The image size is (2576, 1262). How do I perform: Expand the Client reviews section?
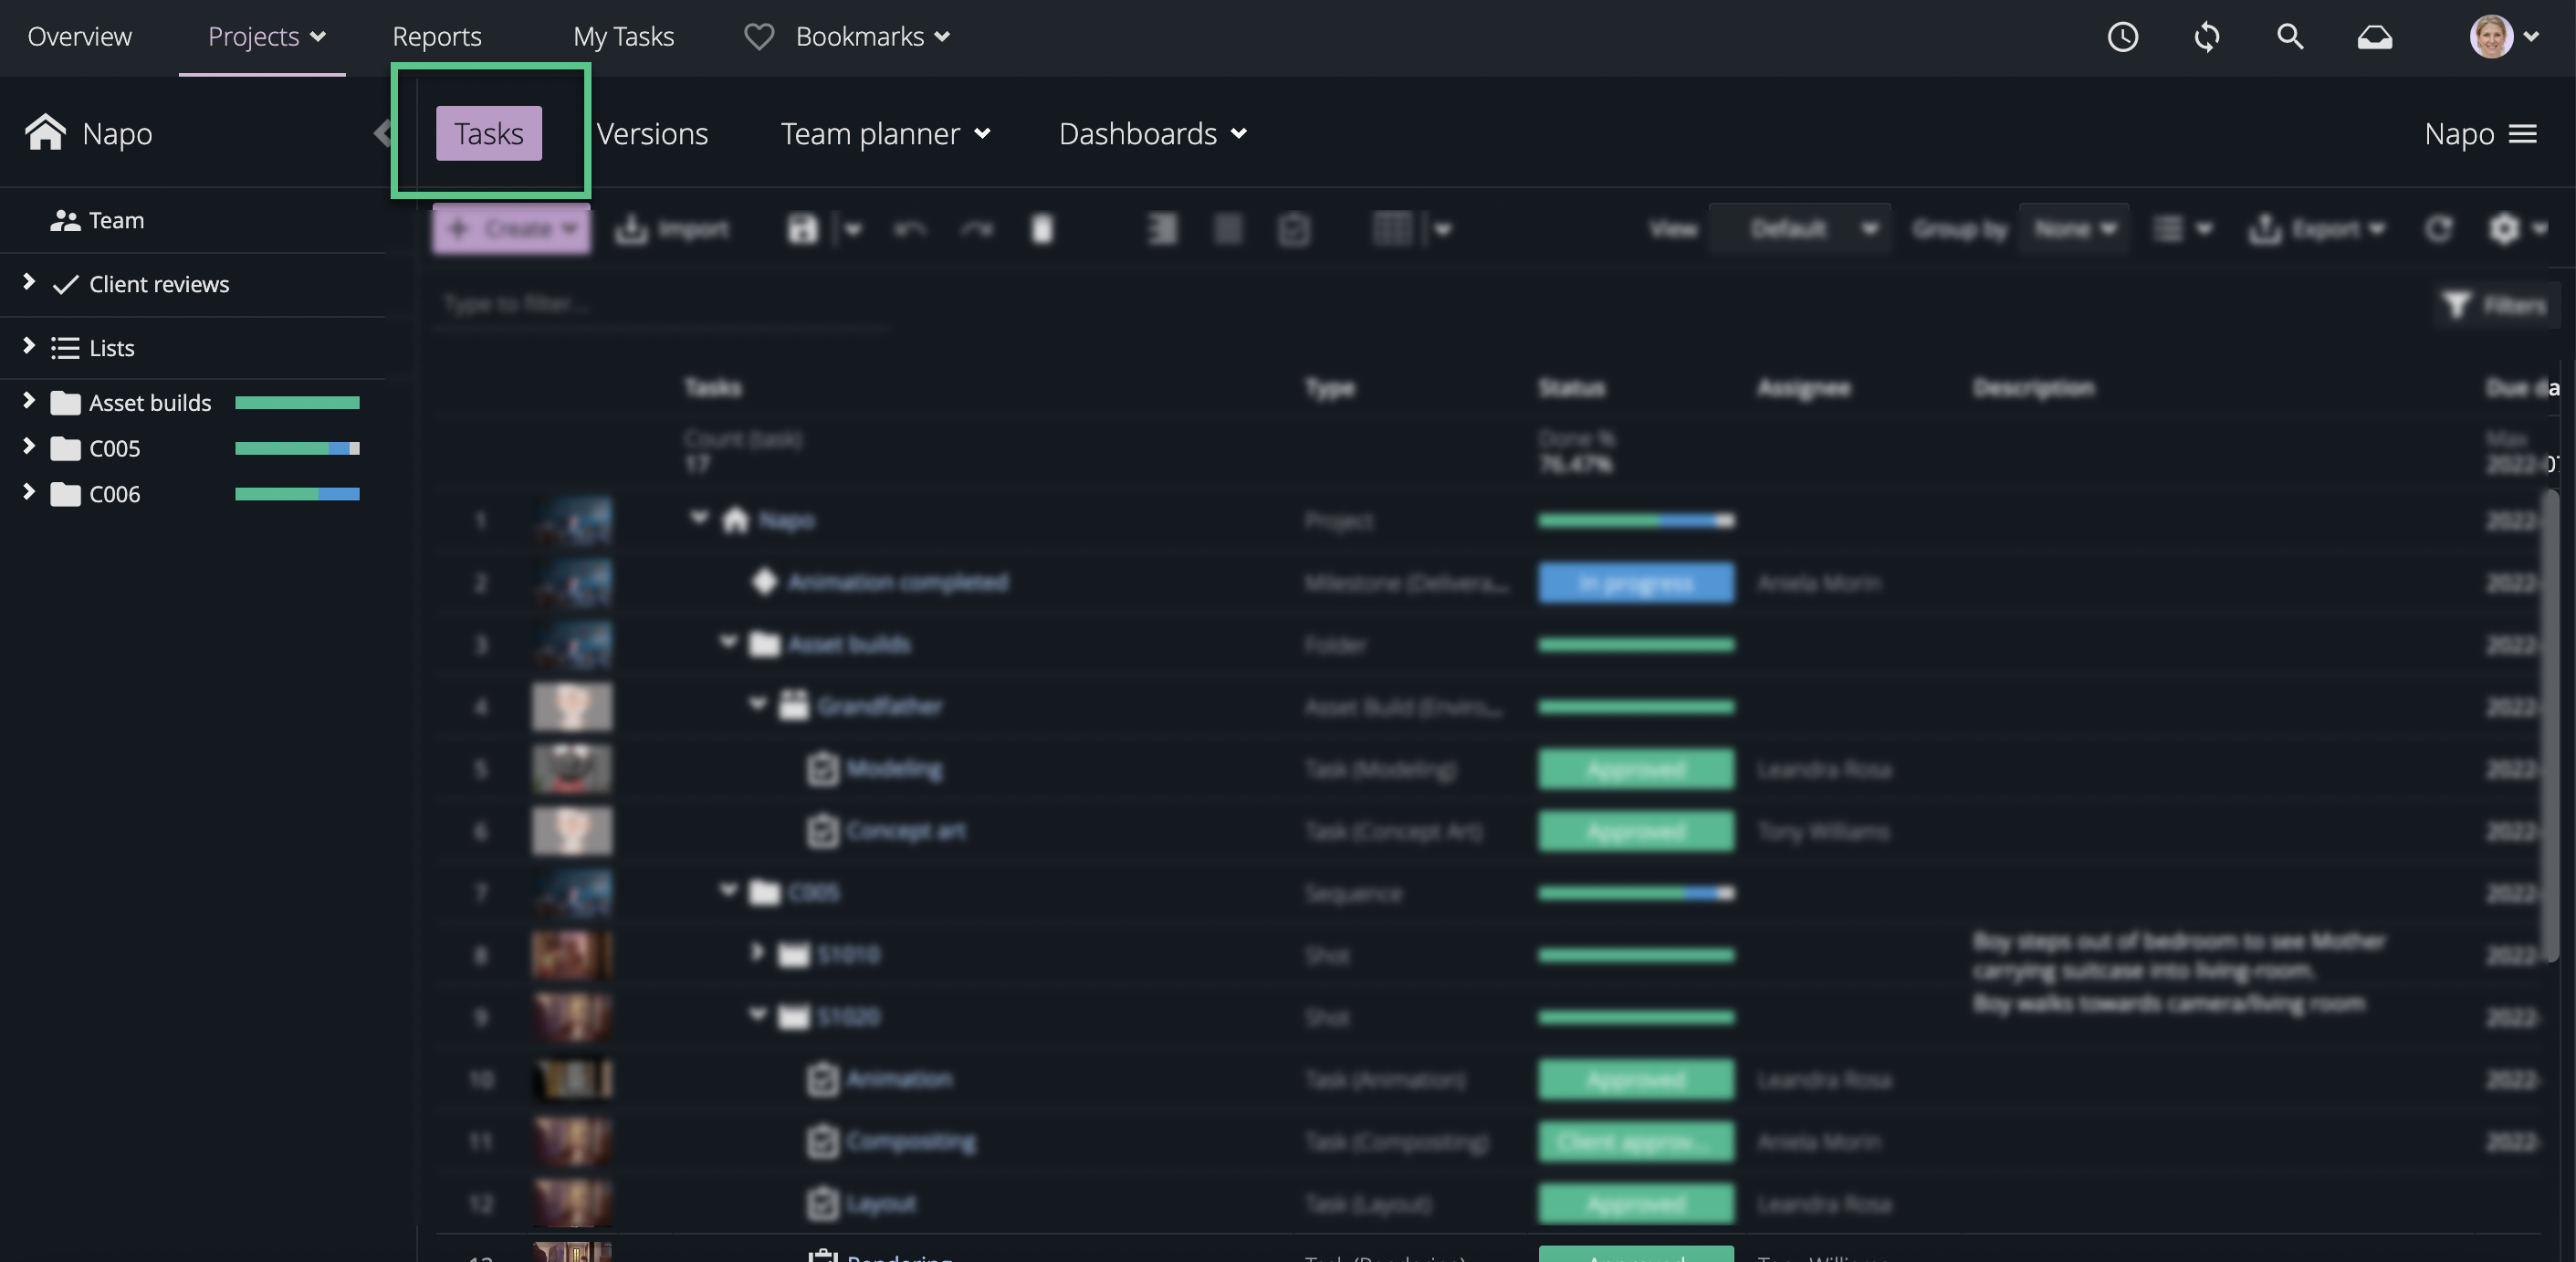click(x=29, y=283)
